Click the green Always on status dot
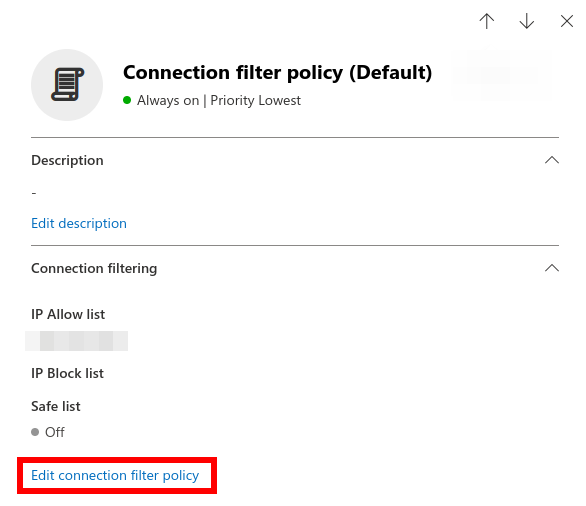 pos(127,100)
